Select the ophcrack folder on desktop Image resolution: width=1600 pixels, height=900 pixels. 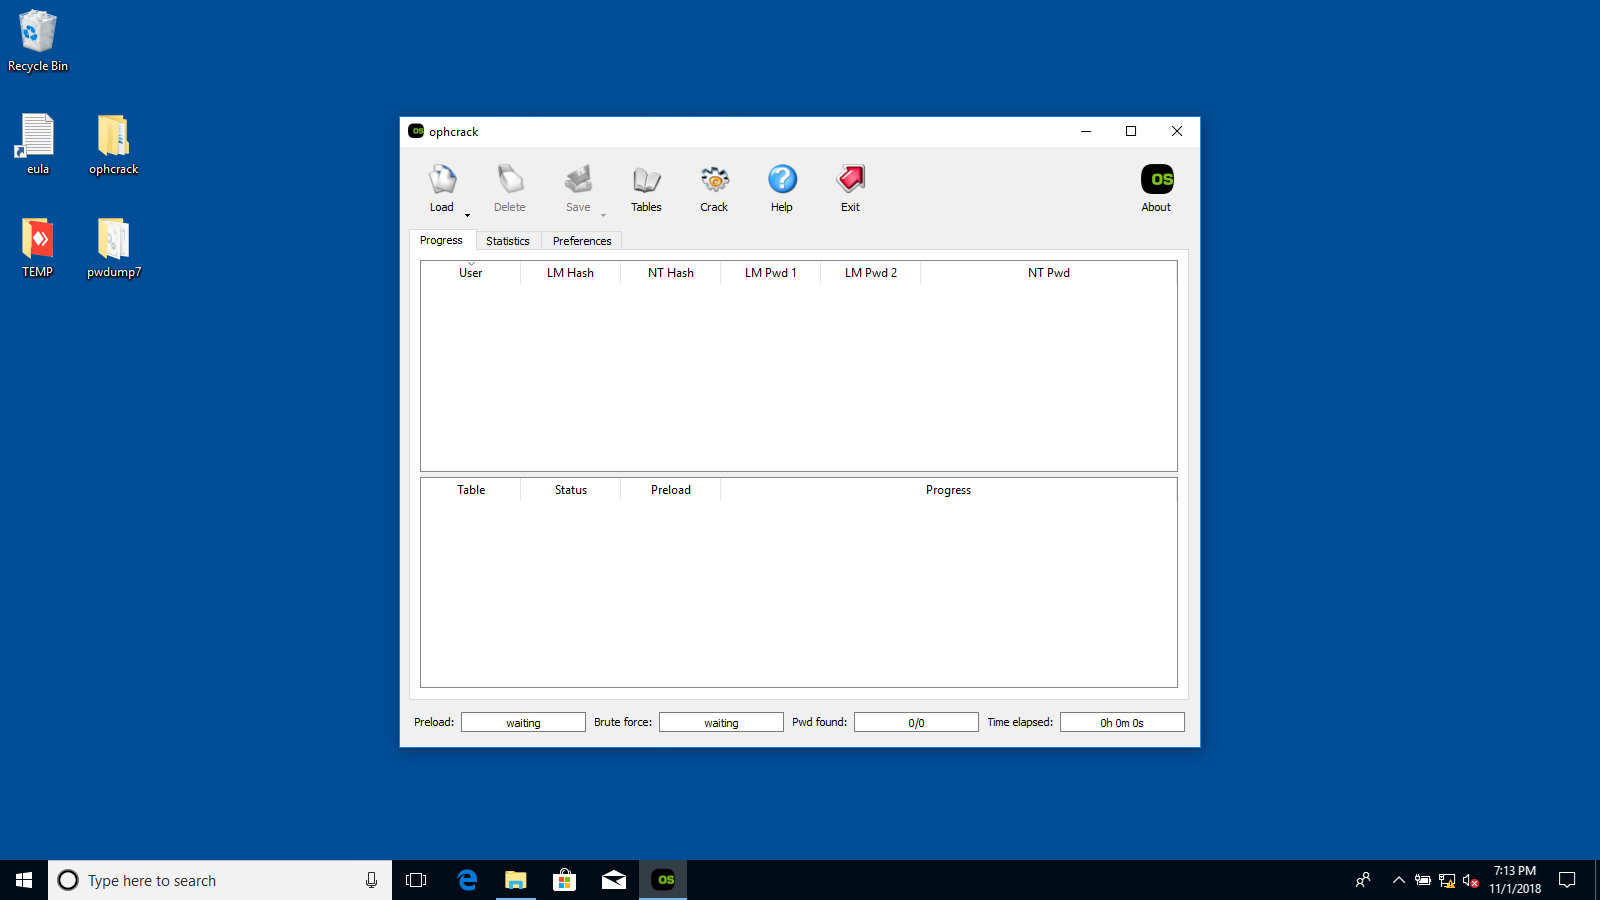coord(113,144)
